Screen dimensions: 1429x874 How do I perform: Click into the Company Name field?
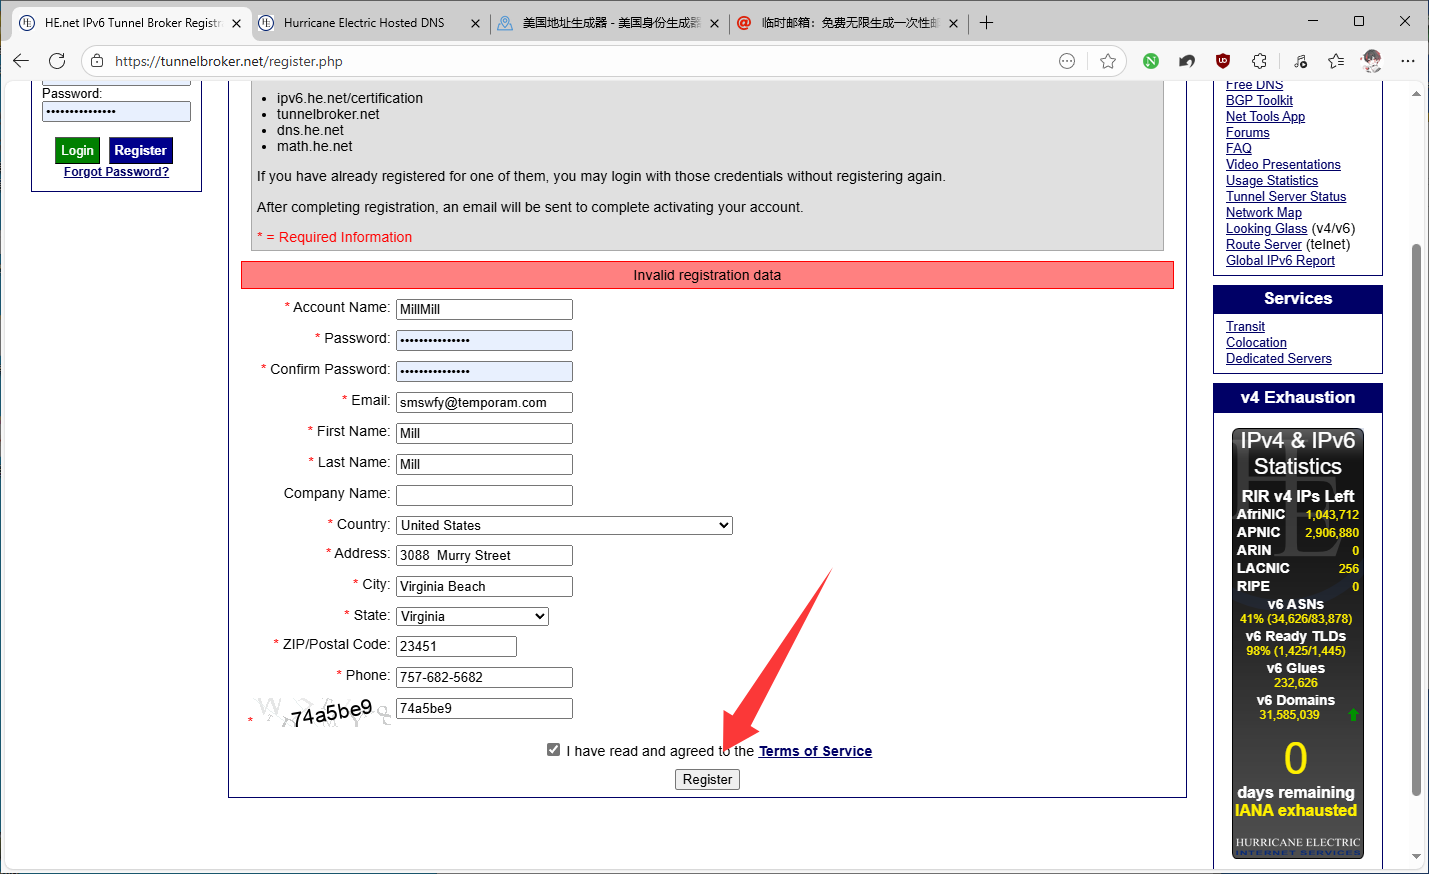484,495
